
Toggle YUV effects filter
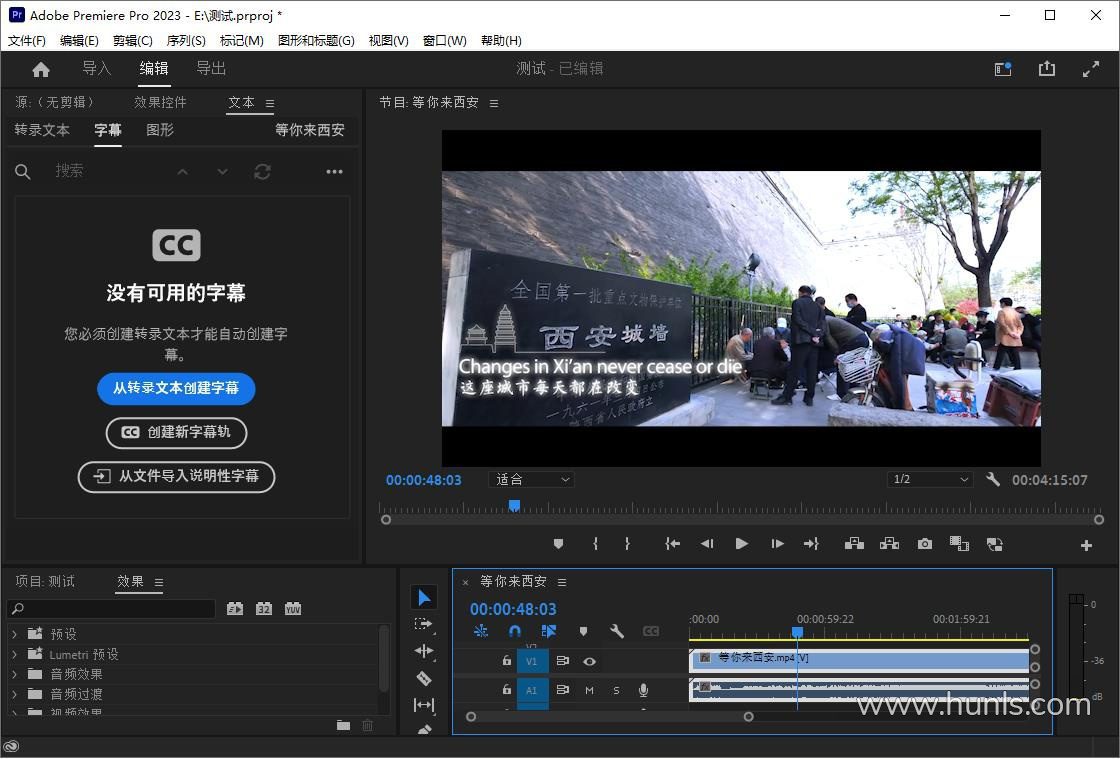tap(293, 609)
